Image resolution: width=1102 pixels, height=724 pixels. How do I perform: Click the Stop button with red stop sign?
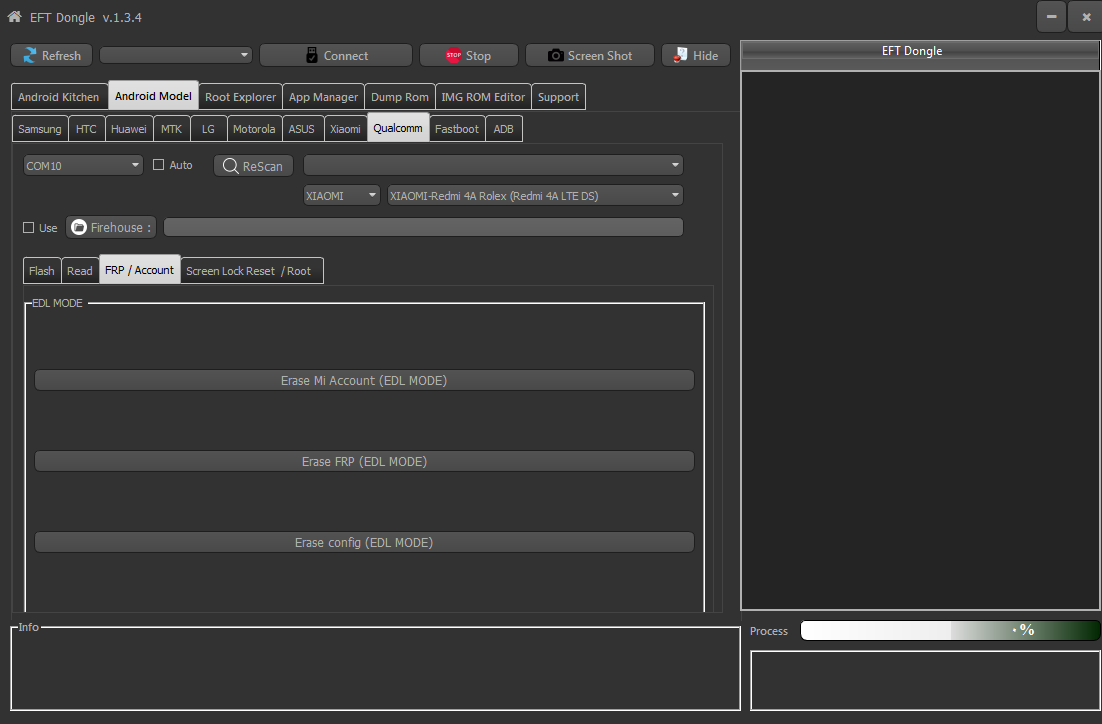tap(469, 56)
